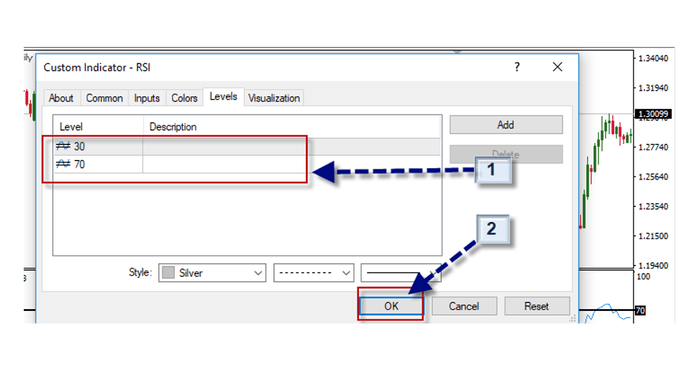Screen dimensions: 700x370
Task: Click the level icon beside 70
Action: (63, 164)
